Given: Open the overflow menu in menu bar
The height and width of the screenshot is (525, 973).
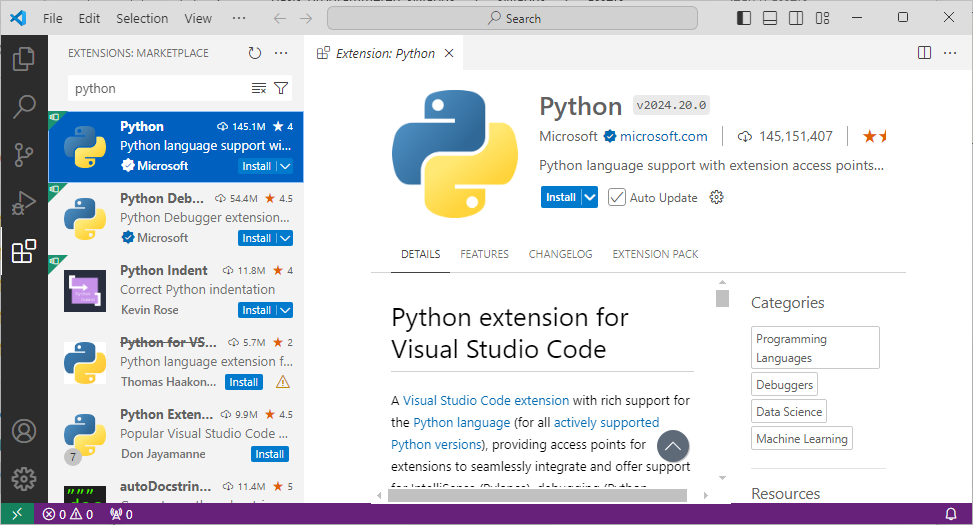Looking at the screenshot, I should [x=239, y=18].
